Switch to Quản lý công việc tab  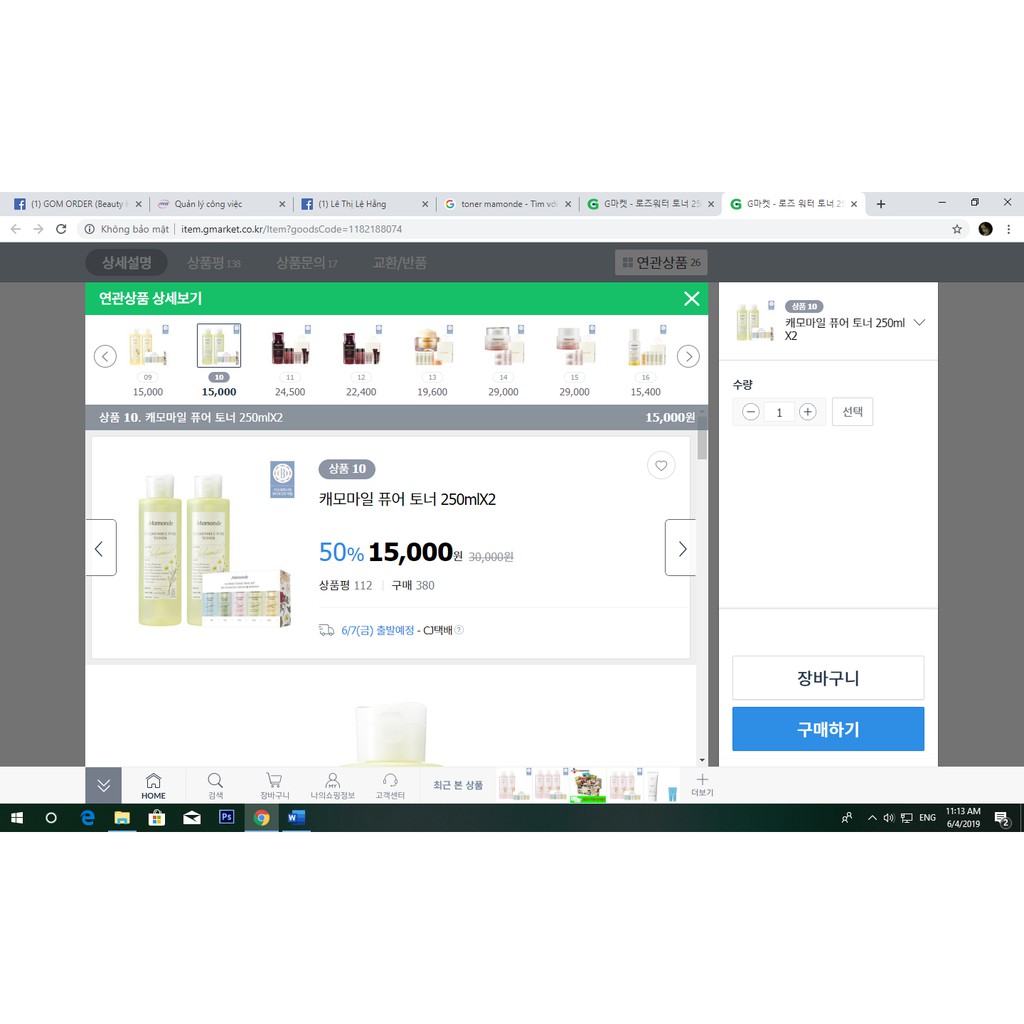pyautogui.click(x=221, y=204)
